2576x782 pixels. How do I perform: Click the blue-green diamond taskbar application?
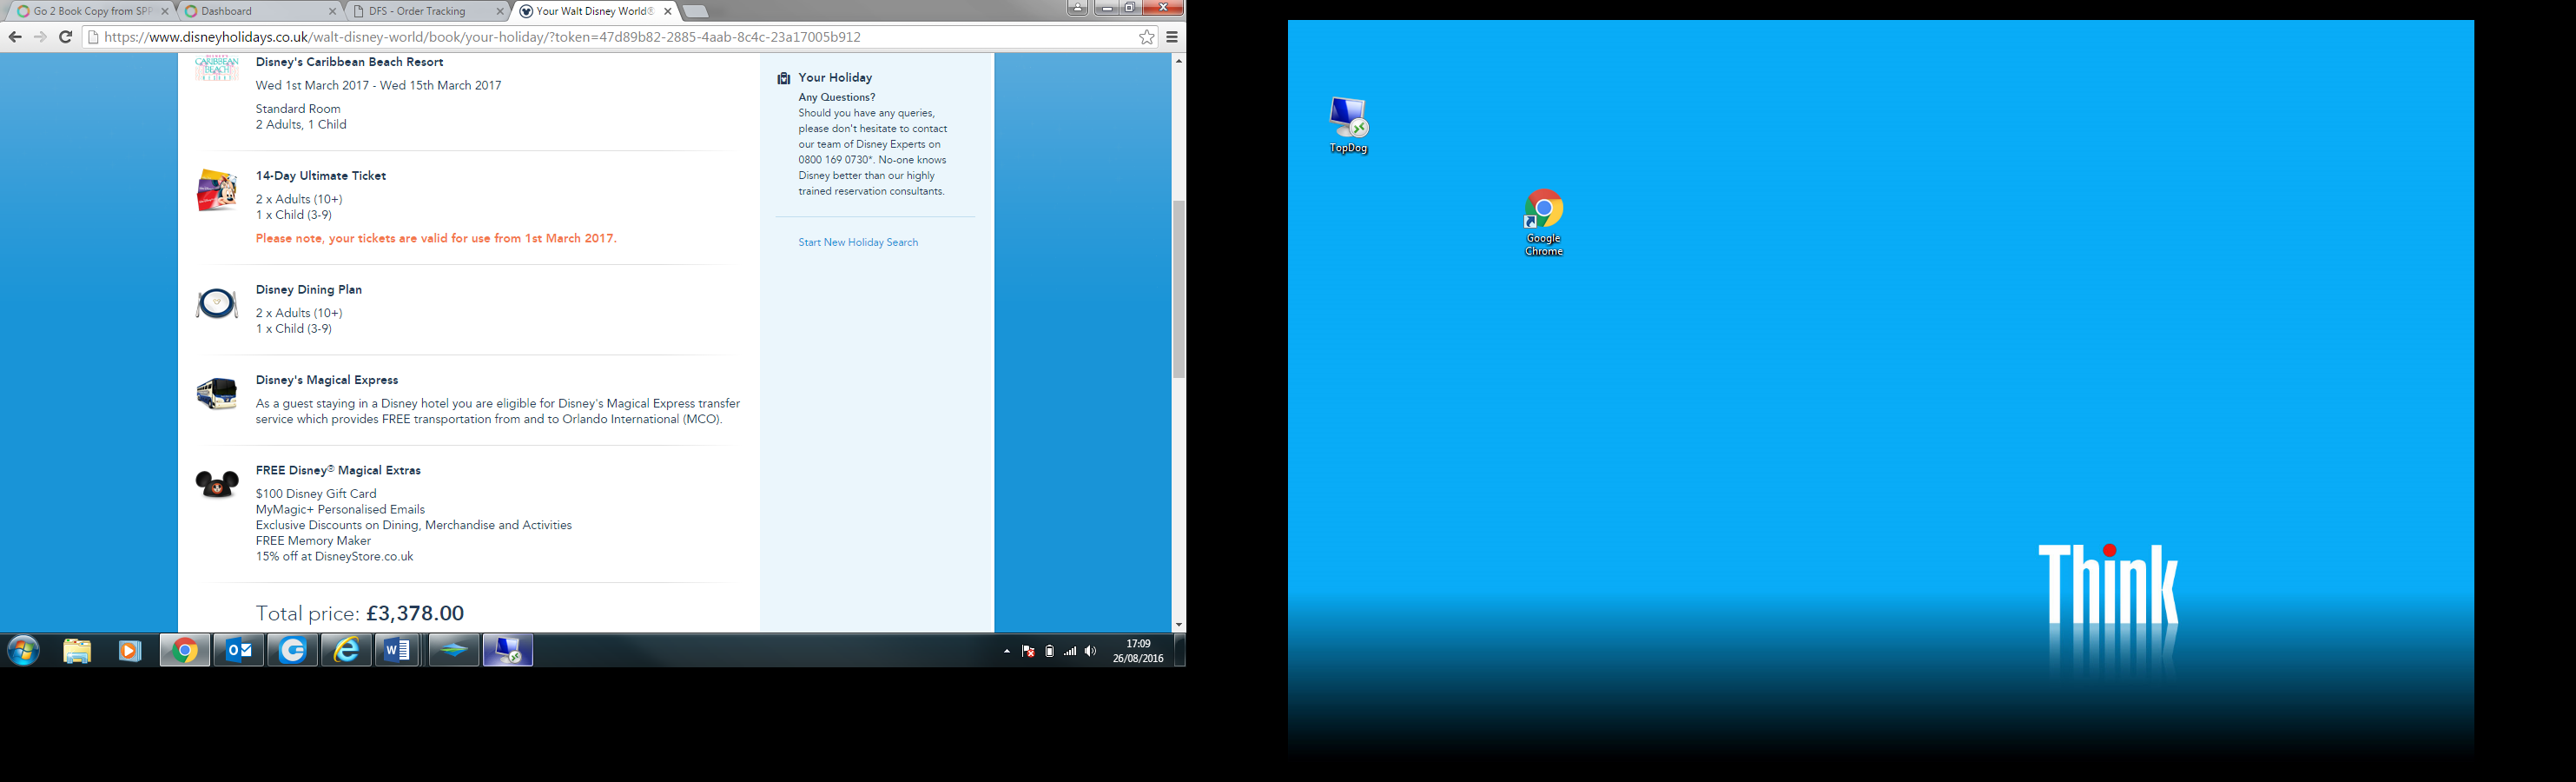454,651
